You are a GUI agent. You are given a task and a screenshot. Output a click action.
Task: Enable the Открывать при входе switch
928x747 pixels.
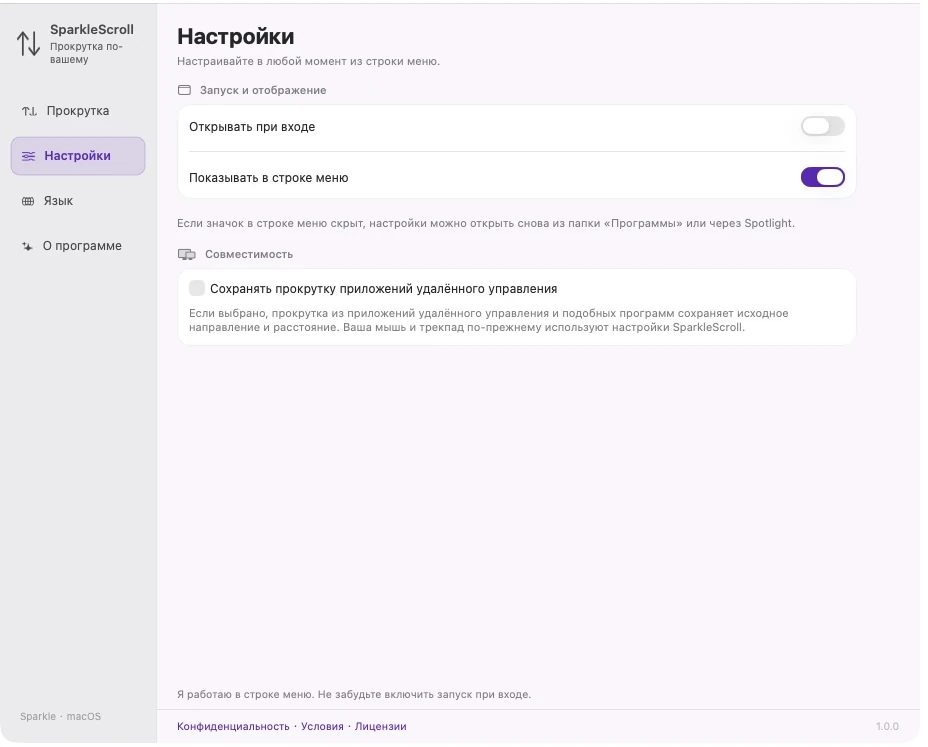(822, 127)
